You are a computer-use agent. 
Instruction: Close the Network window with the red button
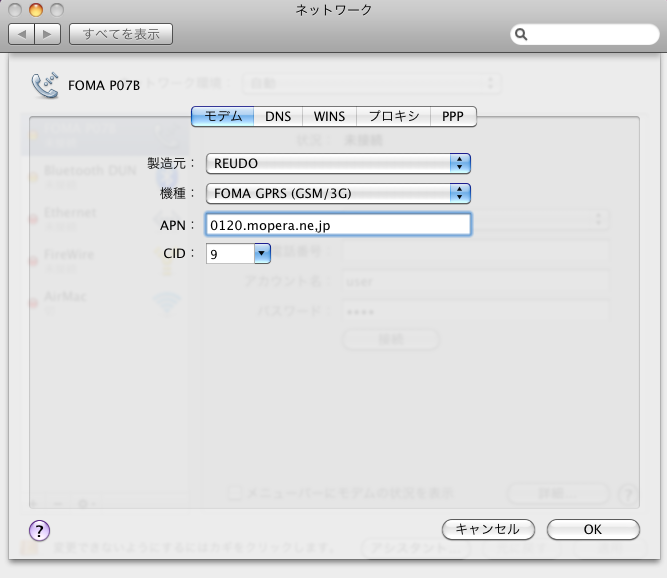16,10
